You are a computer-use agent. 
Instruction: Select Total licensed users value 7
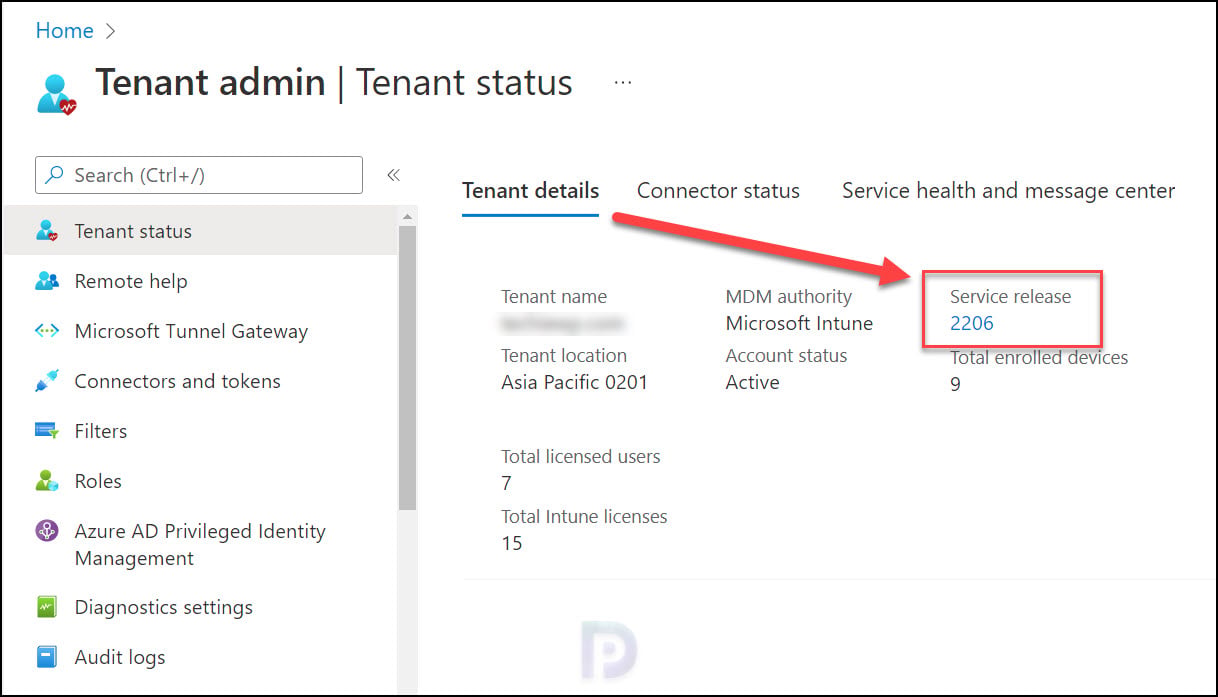(506, 484)
